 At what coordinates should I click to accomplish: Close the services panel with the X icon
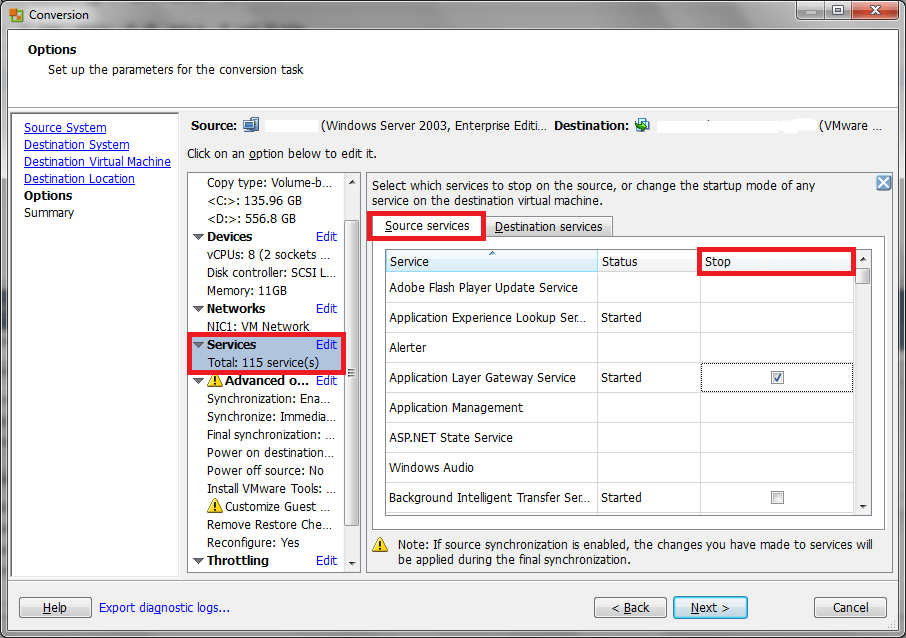(883, 183)
